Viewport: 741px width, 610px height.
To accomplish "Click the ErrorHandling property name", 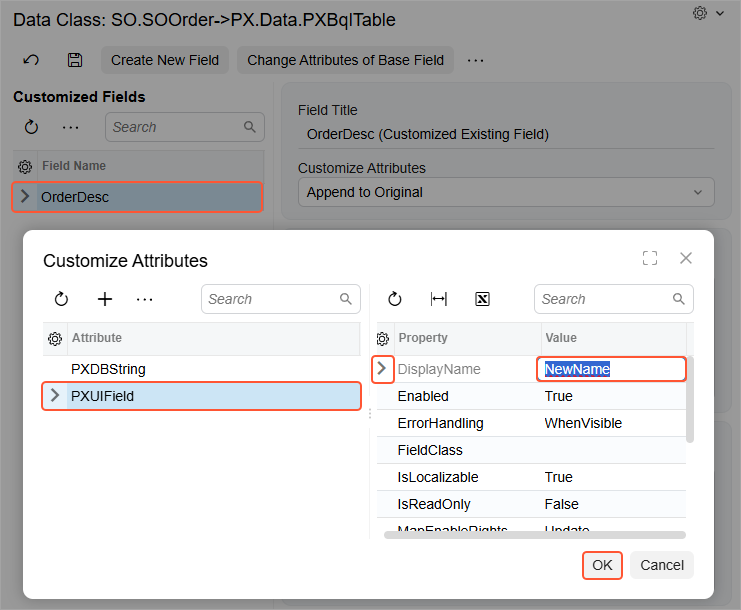I will [x=440, y=423].
